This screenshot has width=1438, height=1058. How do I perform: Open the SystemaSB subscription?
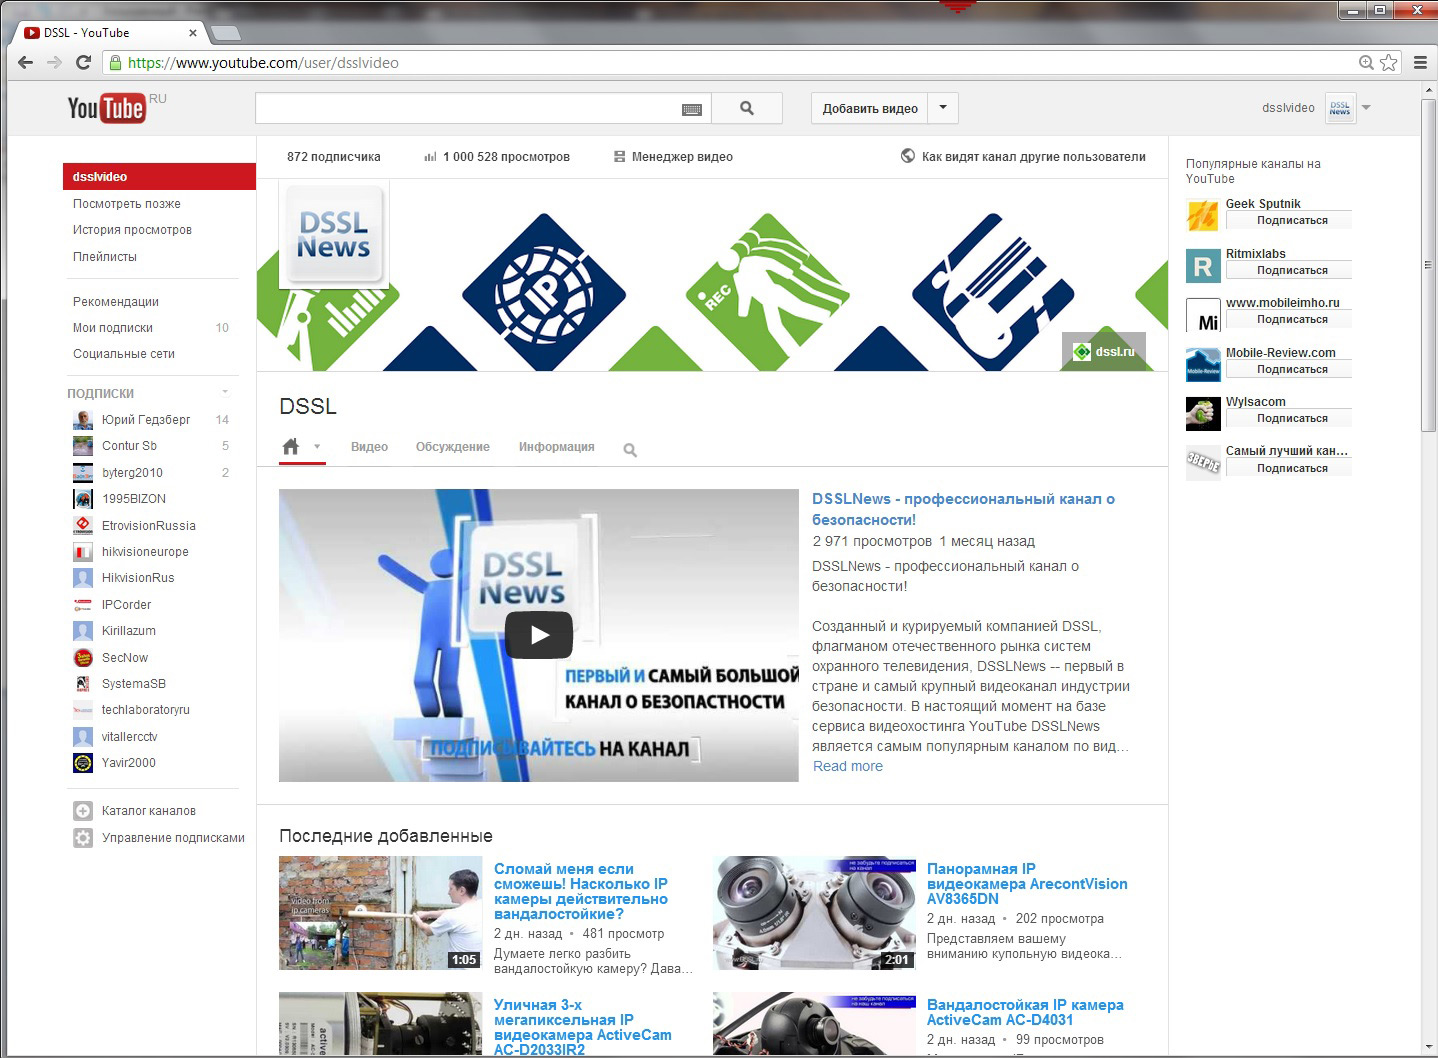pos(134,683)
